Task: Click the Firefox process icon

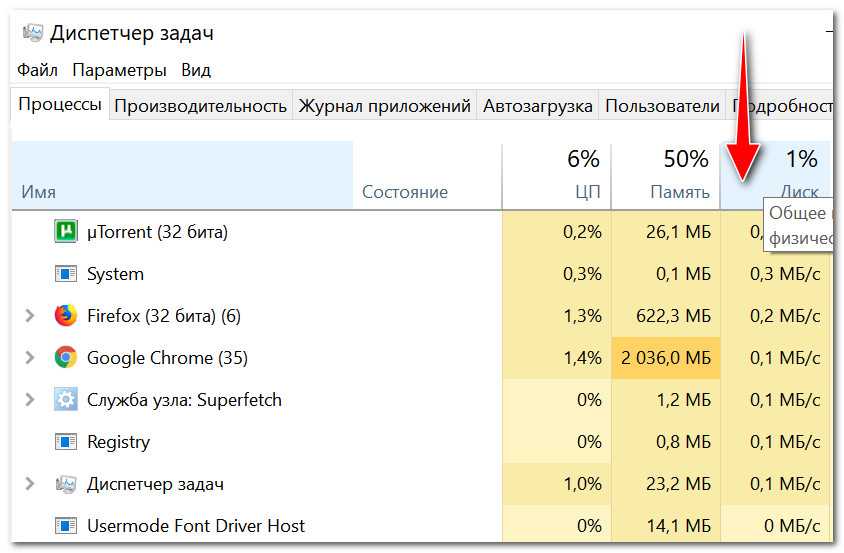Action: [65, 316]
